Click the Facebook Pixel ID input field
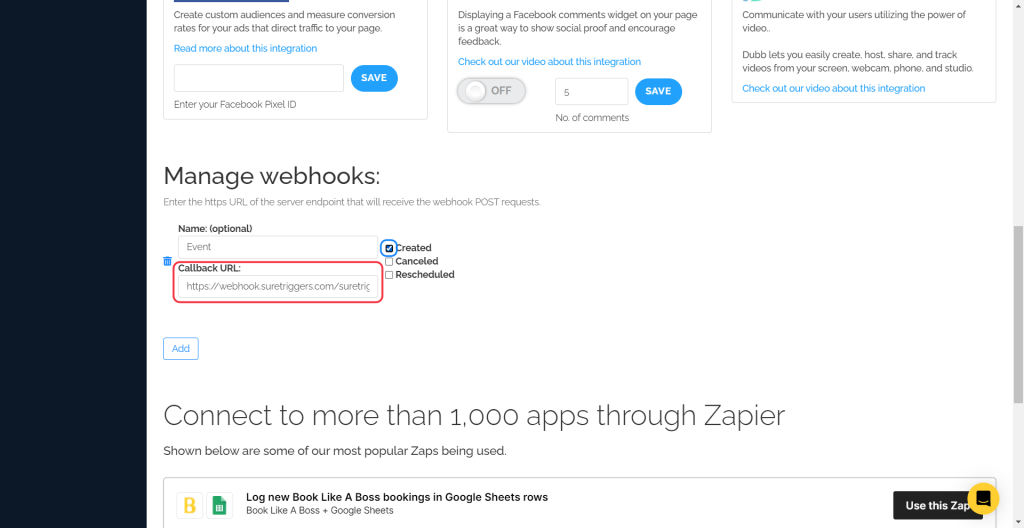The image size is (1024, 528). (x=258, y=78)
